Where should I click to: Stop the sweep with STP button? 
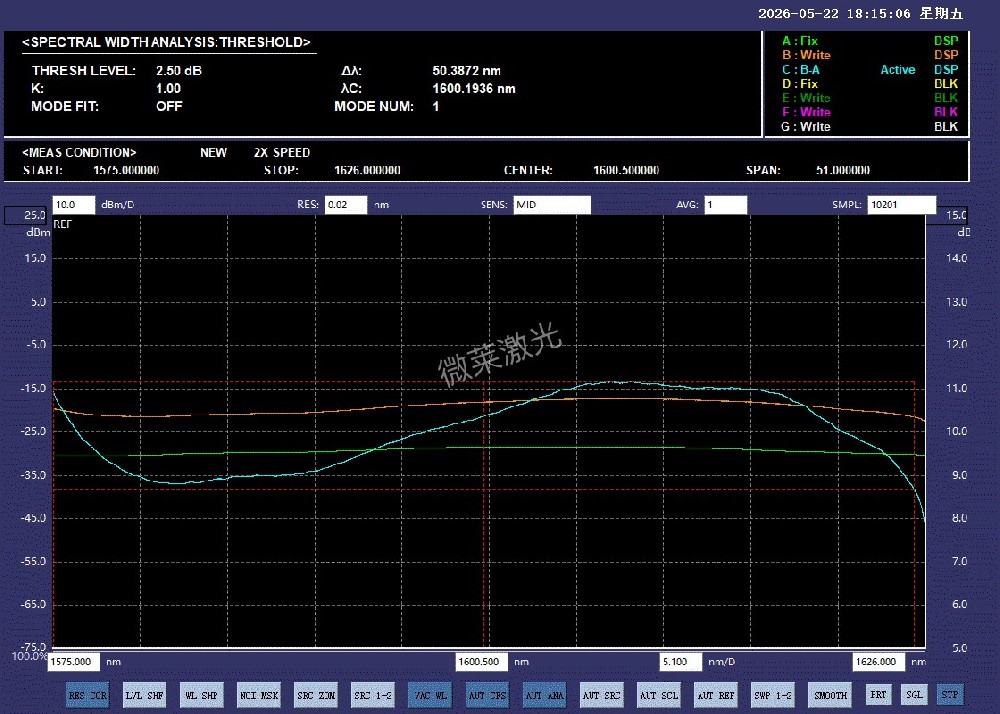[950, 694]
